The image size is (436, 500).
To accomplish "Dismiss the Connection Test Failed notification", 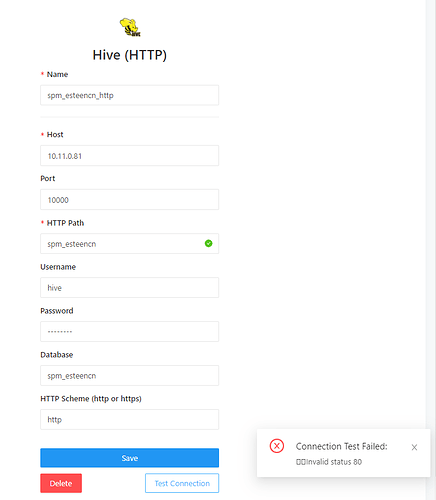I will (x=414, y=447).
